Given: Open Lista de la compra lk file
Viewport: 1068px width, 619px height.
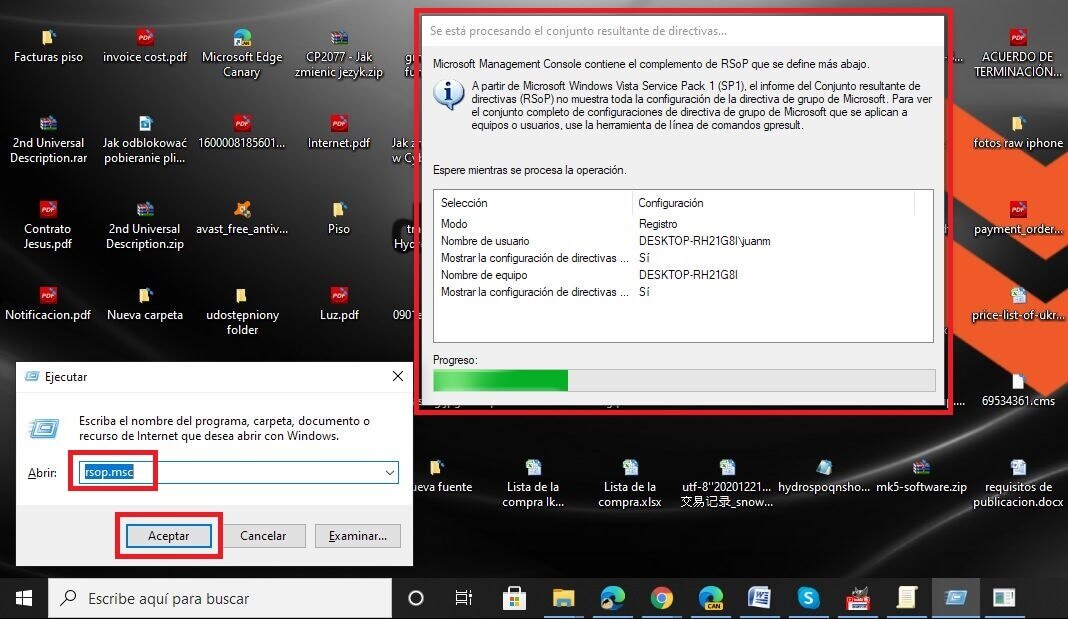Looking at the screenshot, I should (533, 483).
